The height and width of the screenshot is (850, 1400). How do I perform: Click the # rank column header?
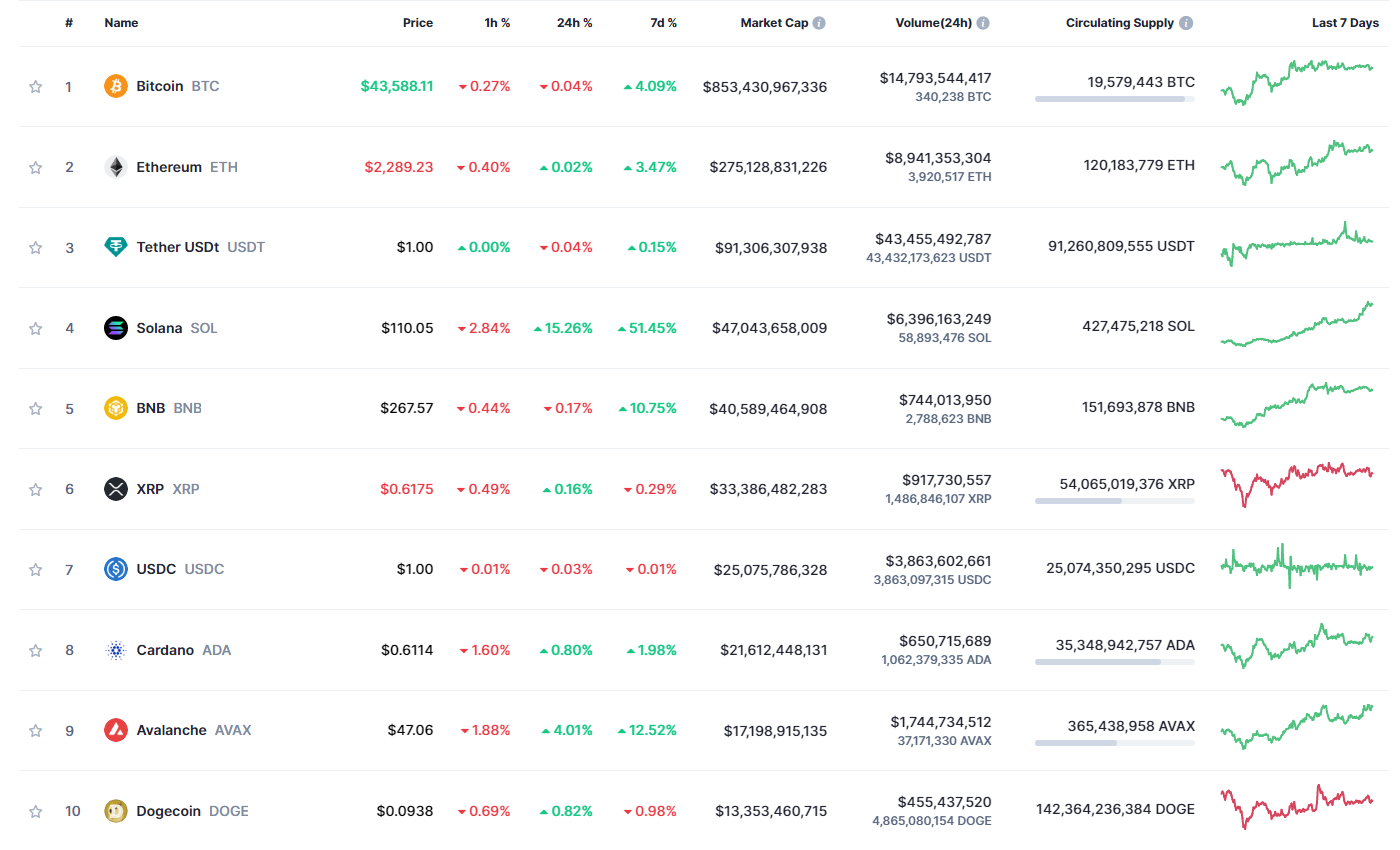click(x=69, y=23)
